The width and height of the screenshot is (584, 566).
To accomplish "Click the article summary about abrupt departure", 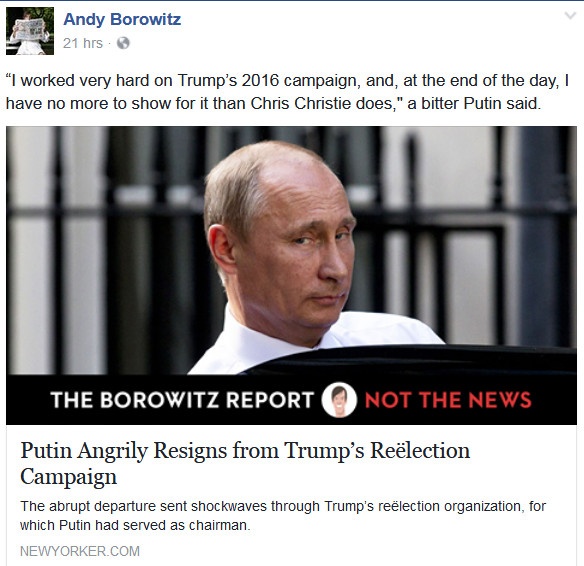I will tap(283, 516).
